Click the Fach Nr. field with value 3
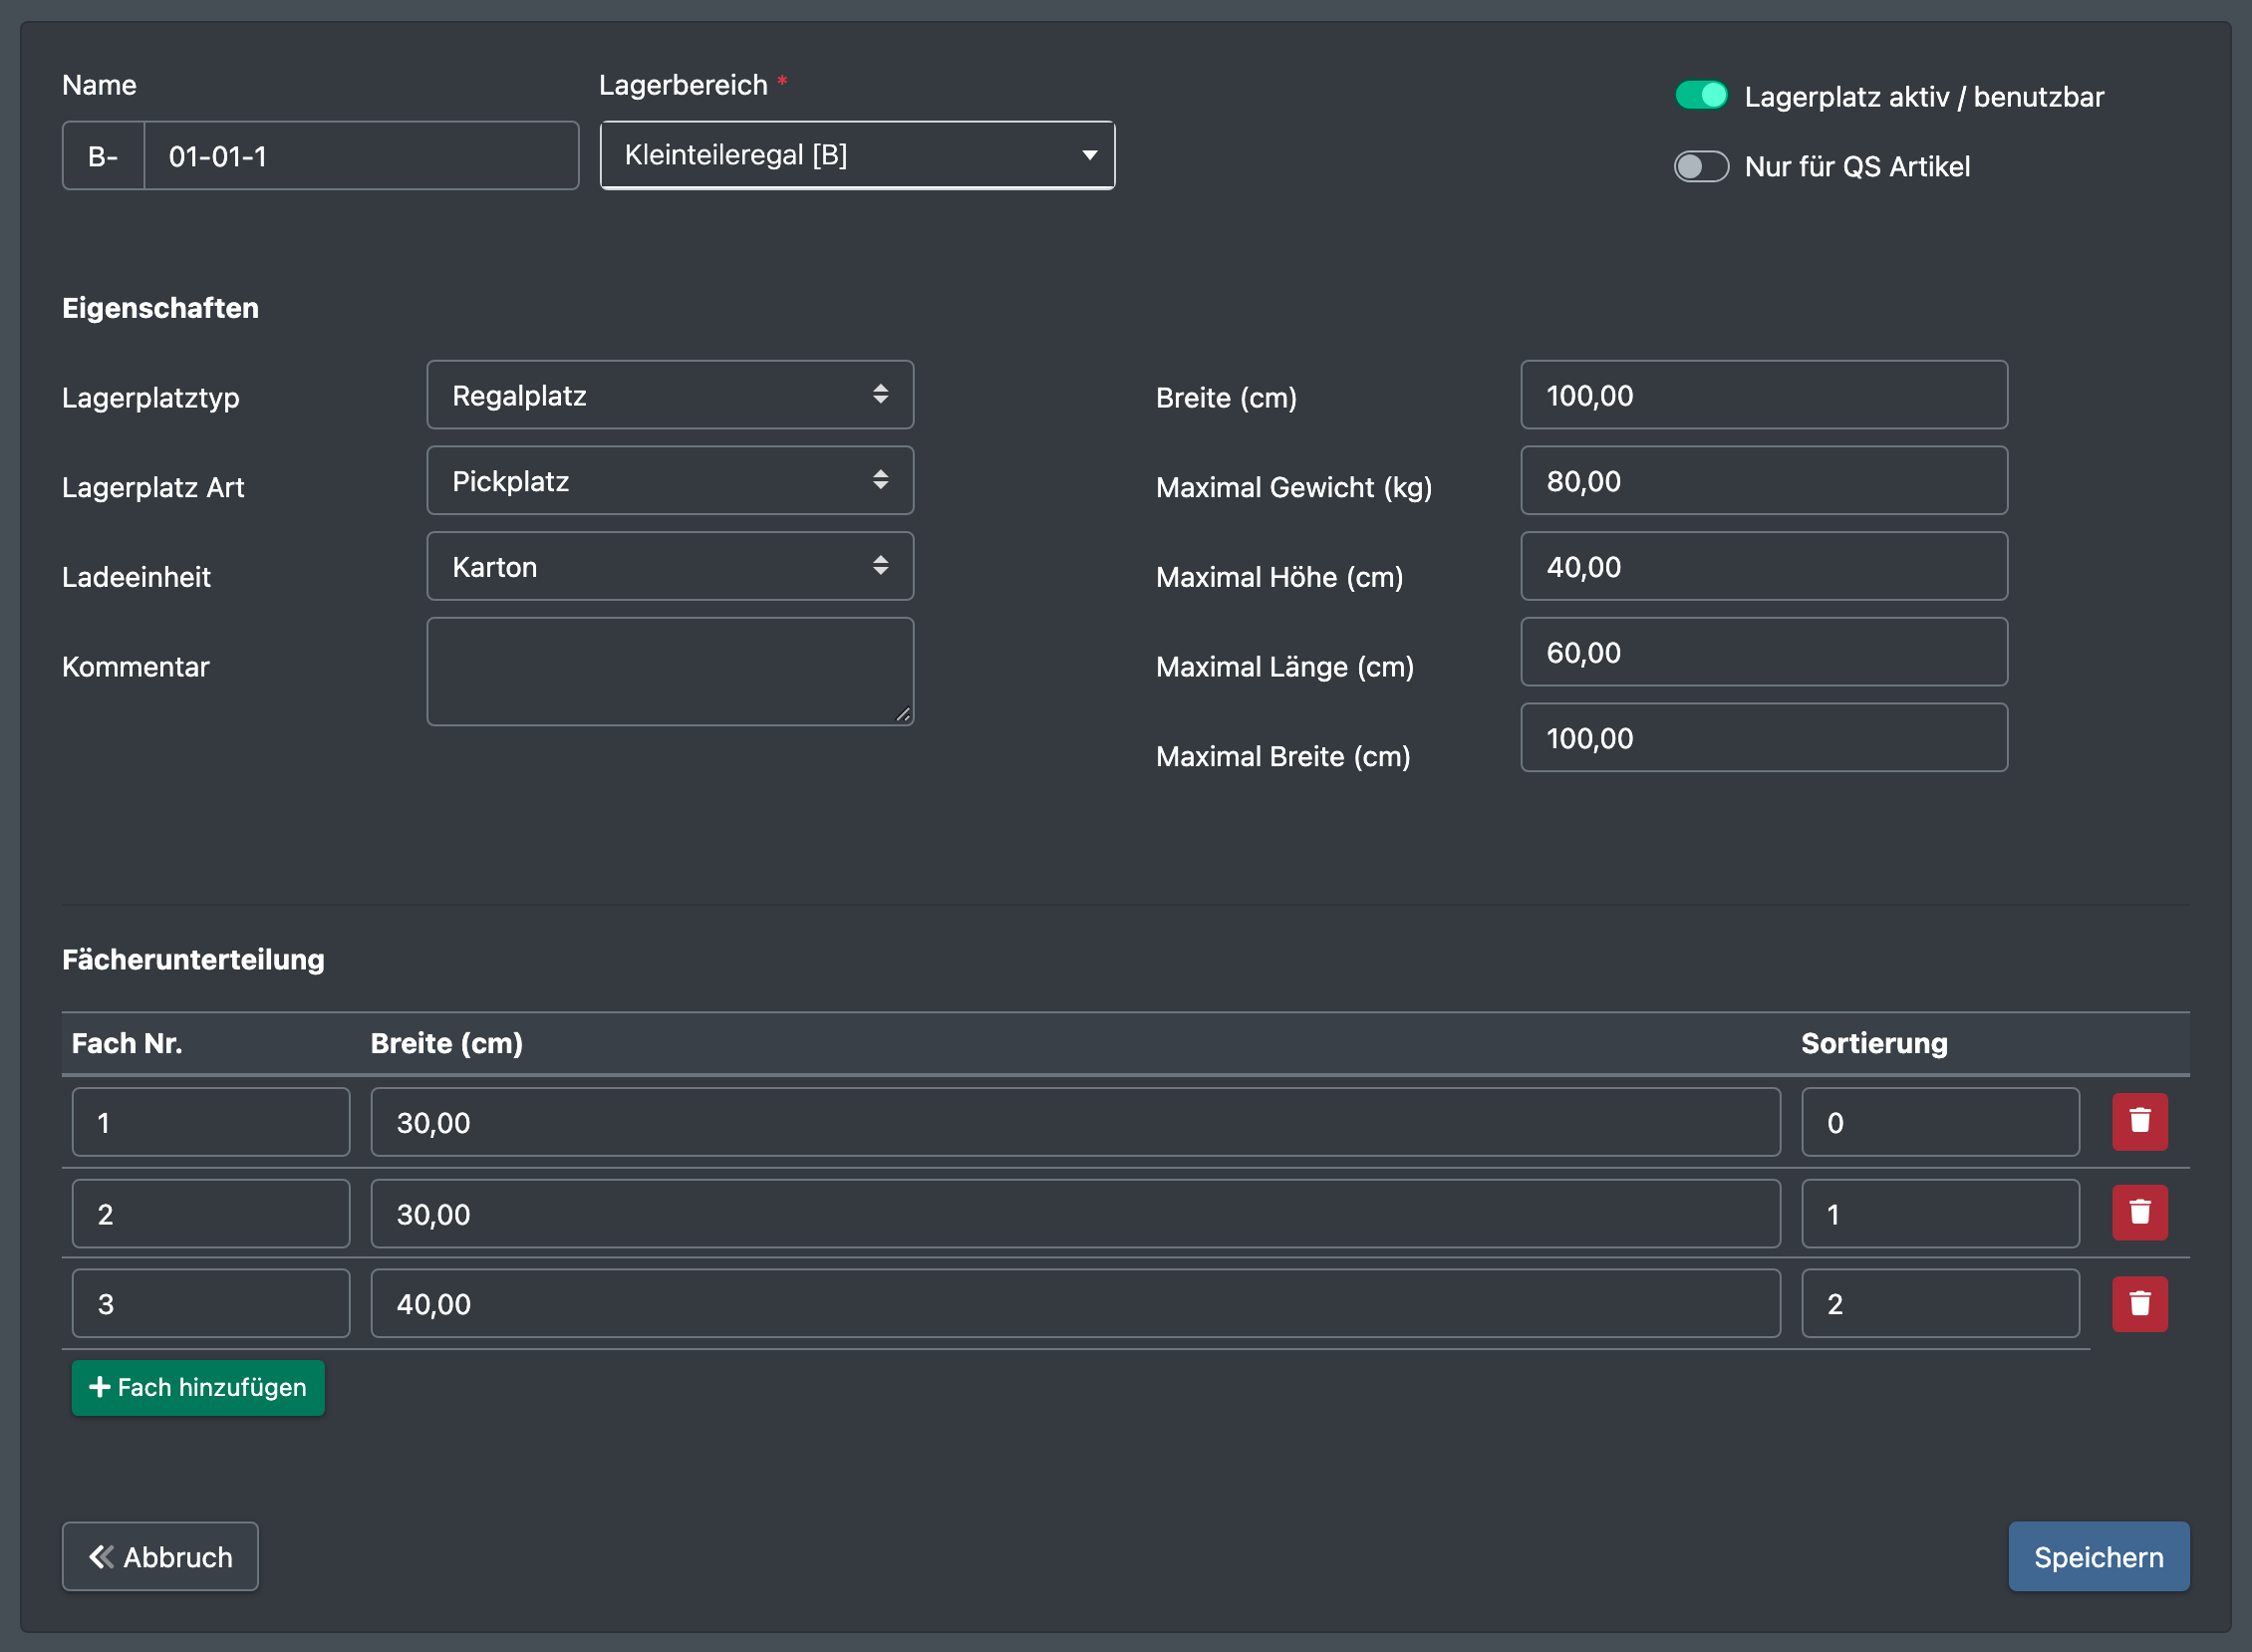 point(211,1304)
